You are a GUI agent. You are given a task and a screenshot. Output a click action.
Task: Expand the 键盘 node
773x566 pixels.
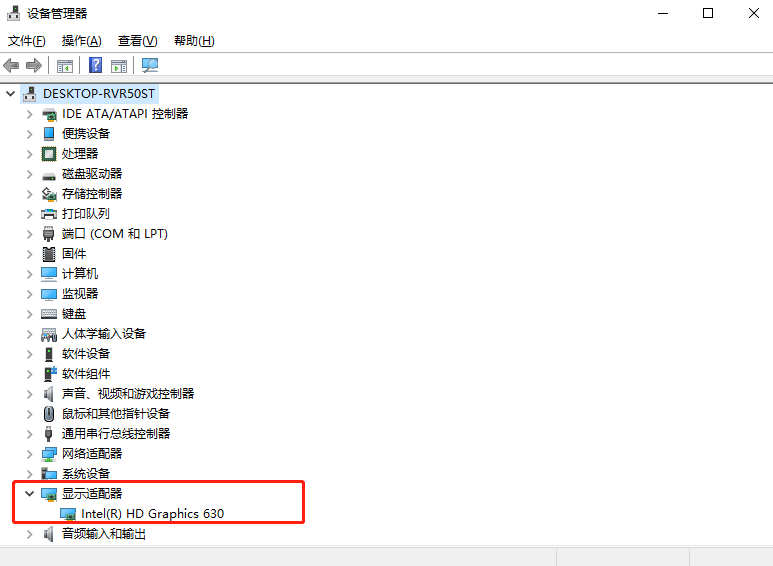pyautogui.click(x=30, y=314)
